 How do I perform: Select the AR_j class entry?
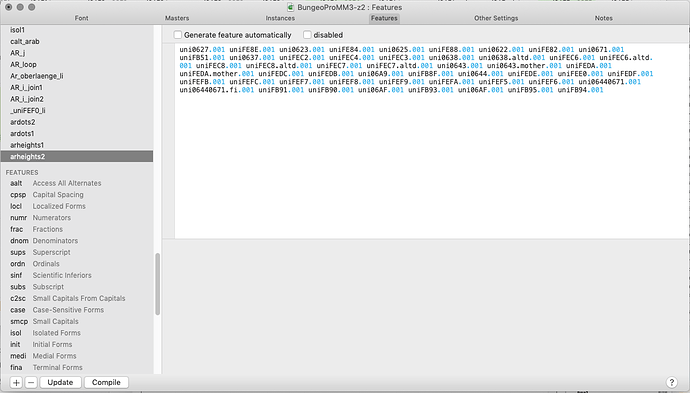pyautogui.click(x=77, y=53)
